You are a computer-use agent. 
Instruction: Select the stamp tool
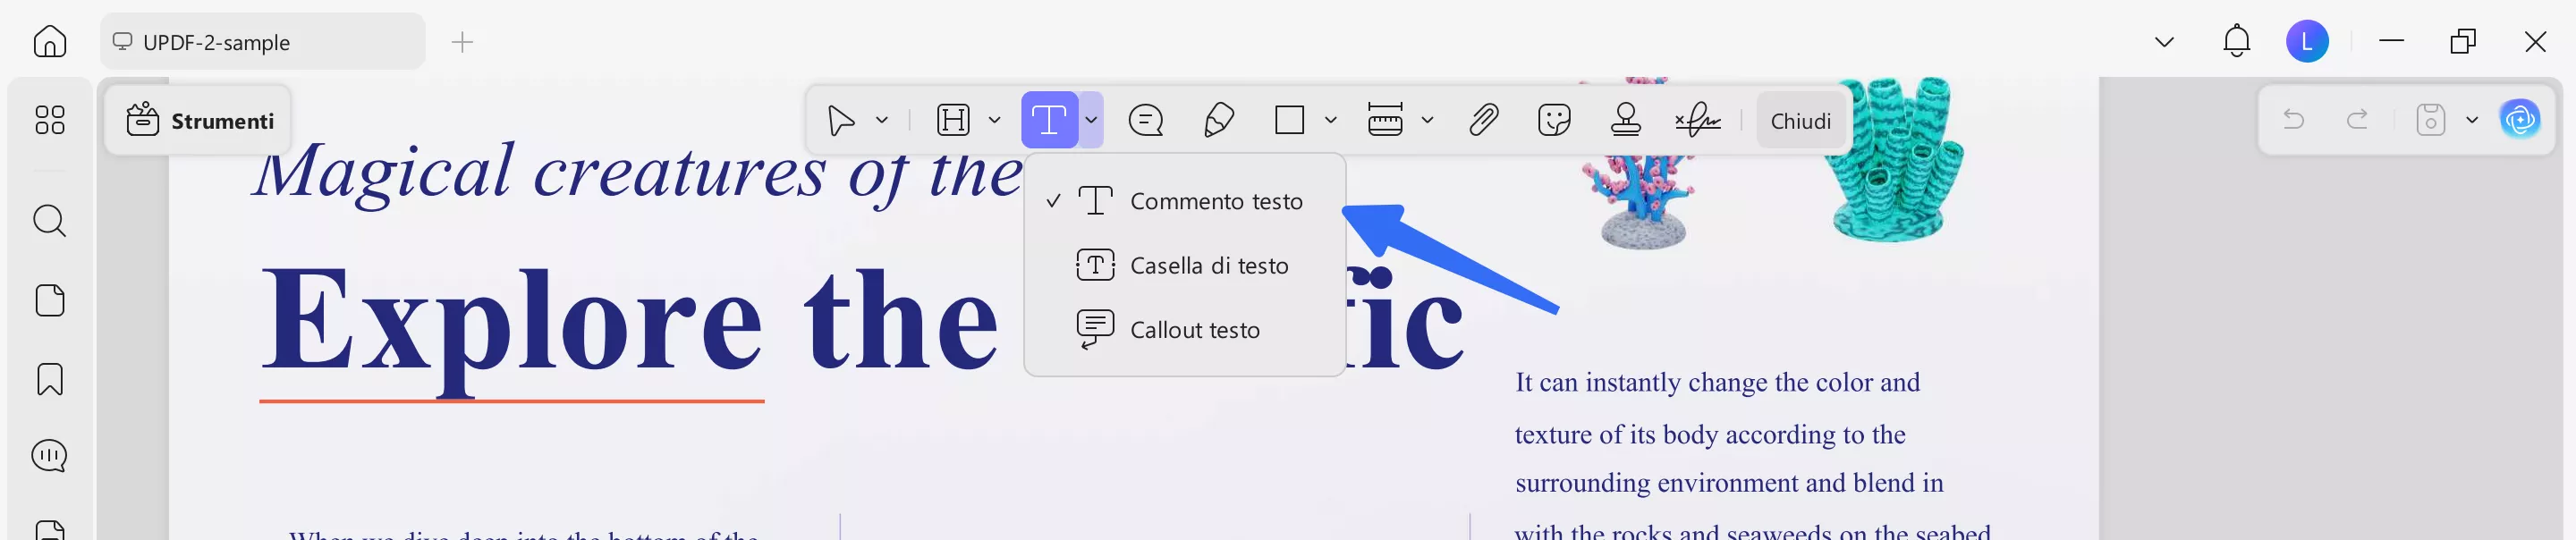click(1626, 120)
